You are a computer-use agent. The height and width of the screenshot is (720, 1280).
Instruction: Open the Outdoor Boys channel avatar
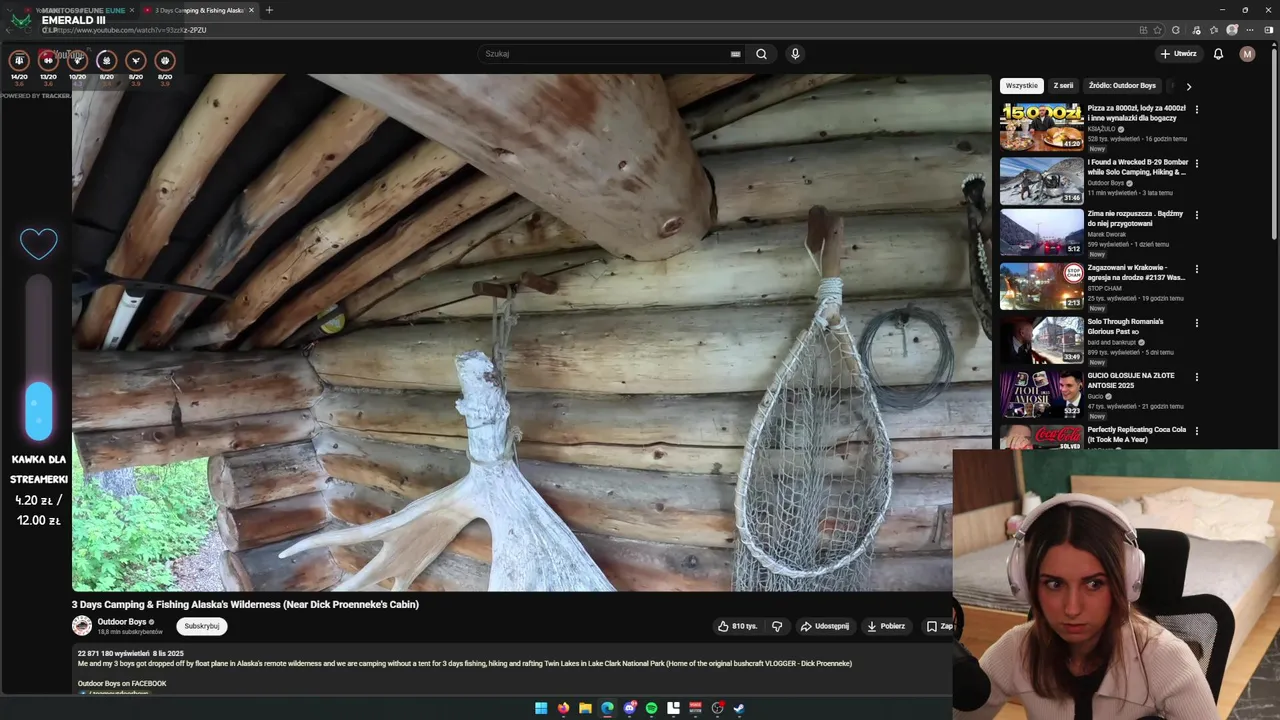pos(82,626)
